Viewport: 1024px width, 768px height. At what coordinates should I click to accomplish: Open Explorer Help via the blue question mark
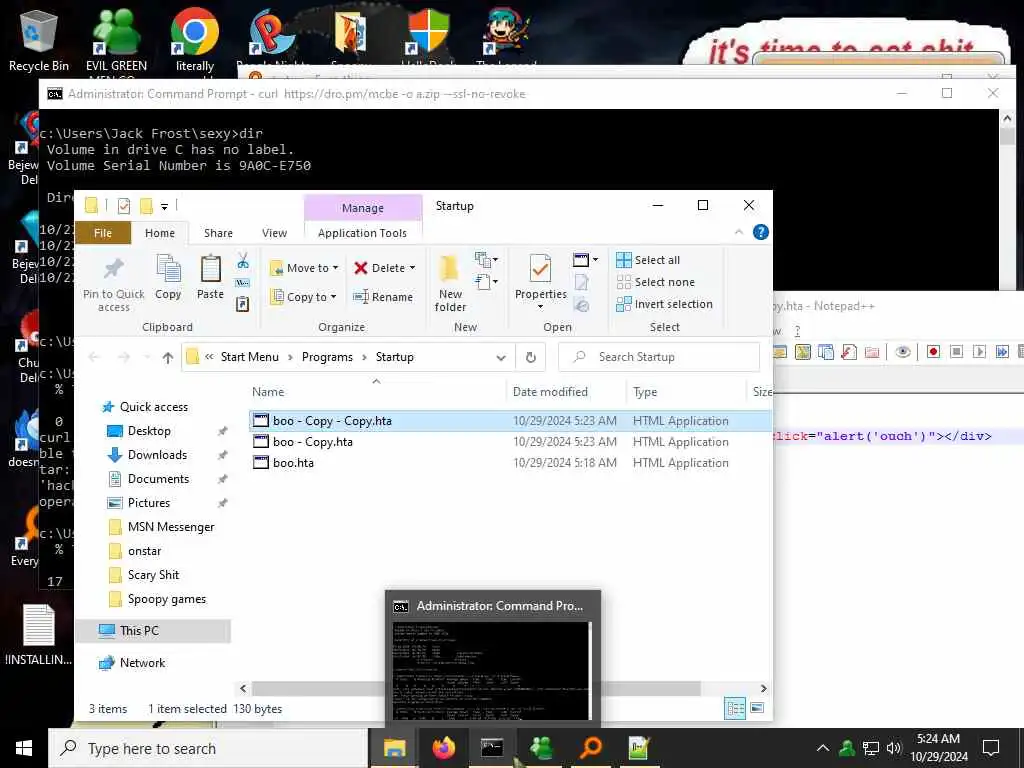[x=760, y=232]
